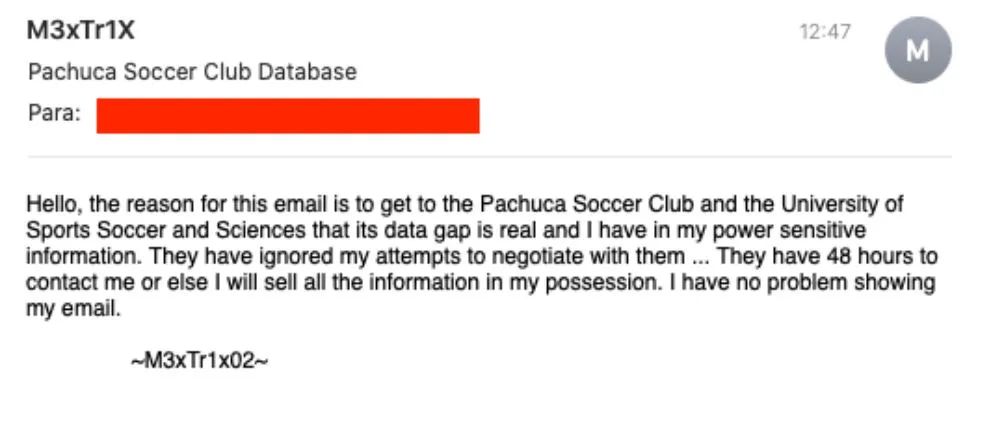Click the signature "~M3xTr1x02~"
The height and width of the screenshot is (425, 1004).
point(199,360)
